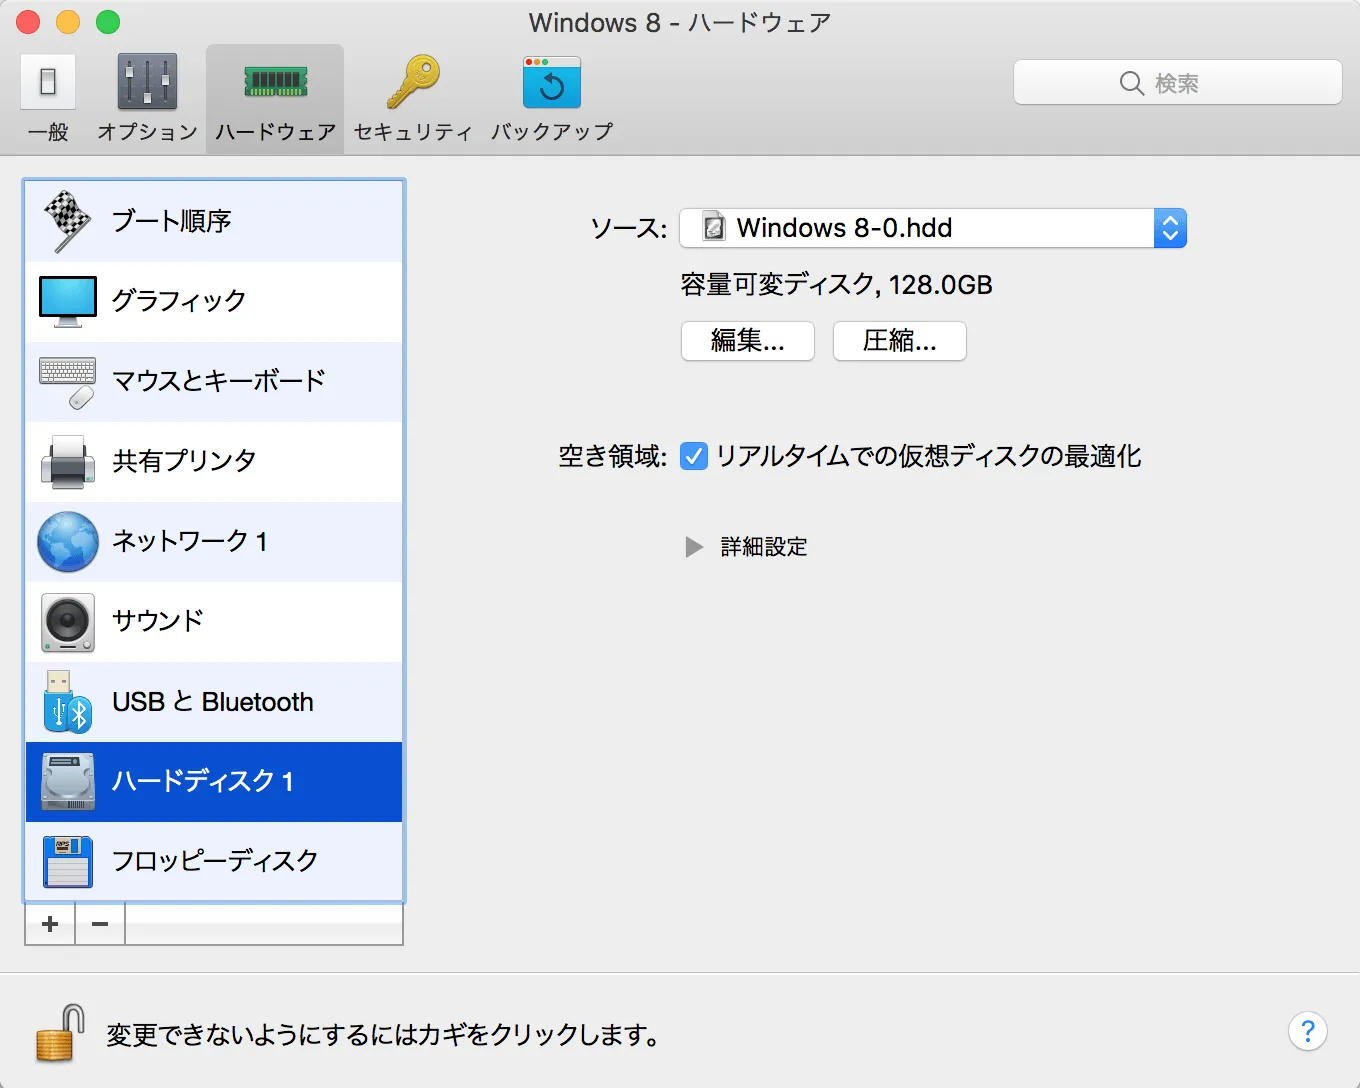Switch to the オプション tab label
The image size is (1360, 1088).
coord(147,132)
